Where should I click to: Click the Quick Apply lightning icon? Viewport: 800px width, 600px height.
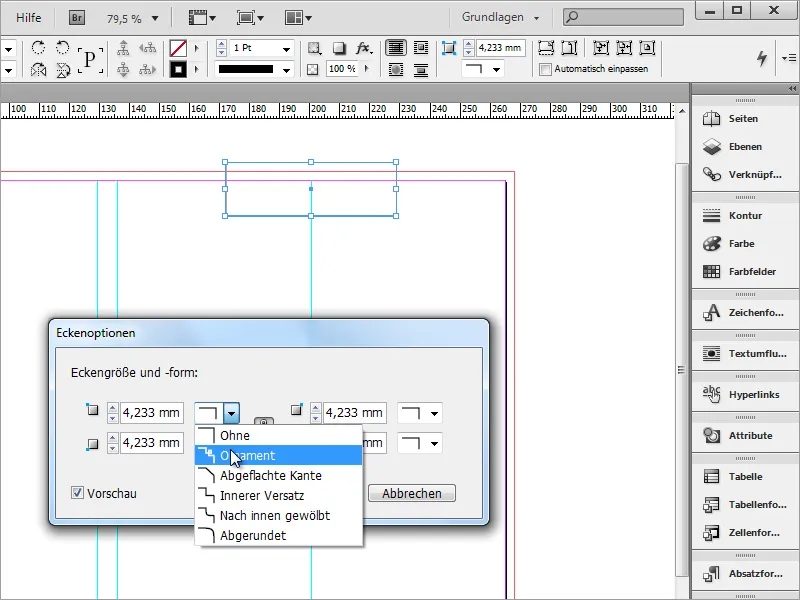pos(762,58)
